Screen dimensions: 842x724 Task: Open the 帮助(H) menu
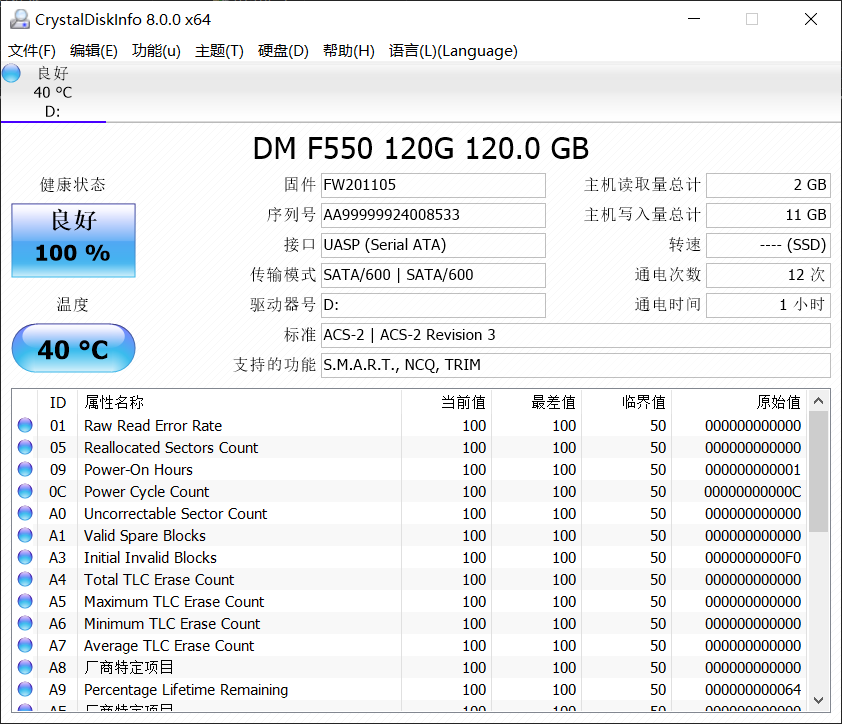click(x=349, y=51)
